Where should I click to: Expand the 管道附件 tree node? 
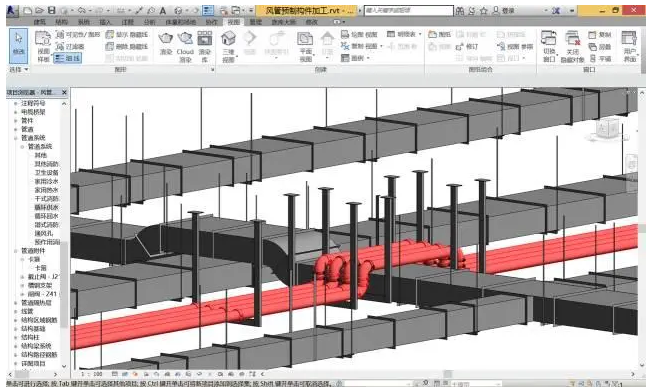(x=16, y=251)
